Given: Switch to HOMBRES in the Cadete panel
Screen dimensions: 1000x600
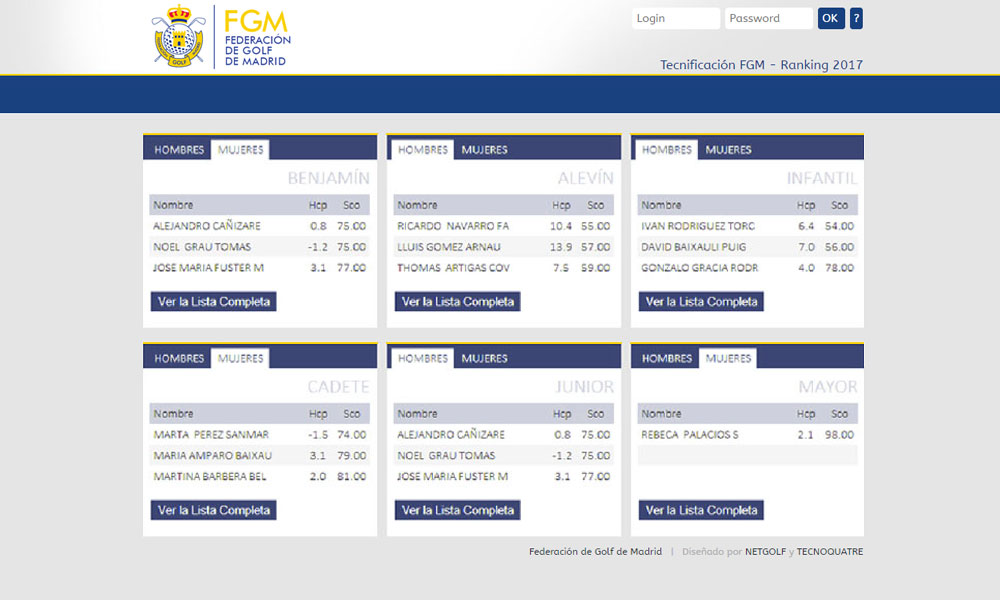Looking at the screenshot, I should click(x=176, y=358).
